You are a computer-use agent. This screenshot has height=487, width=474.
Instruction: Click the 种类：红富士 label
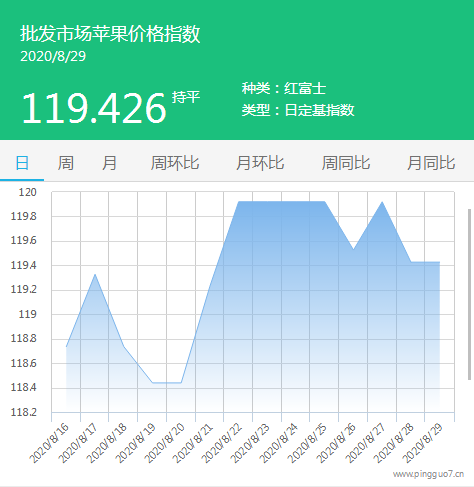(x=284, y=88)
